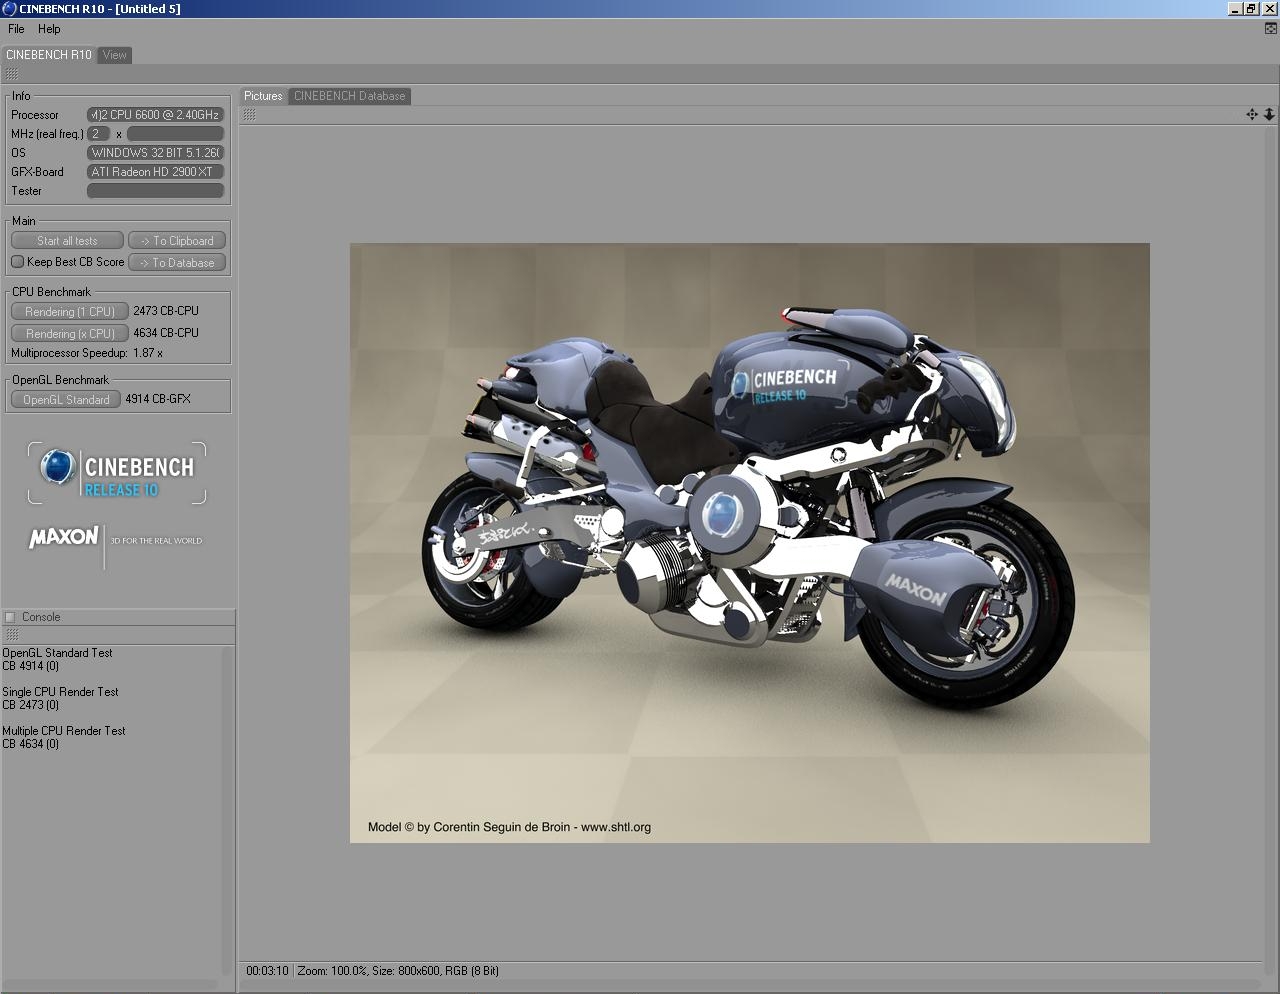Screen dimensions: 1280x994
Task: Click the render time 00:03:10 status
Action: tap(267, 971)
